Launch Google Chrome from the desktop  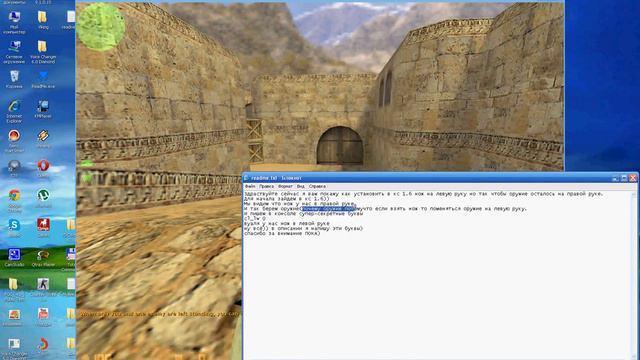[14, 200]
